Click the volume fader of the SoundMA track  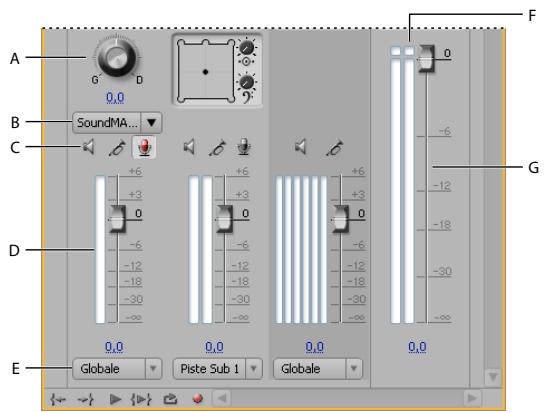(x=117, y=218)
